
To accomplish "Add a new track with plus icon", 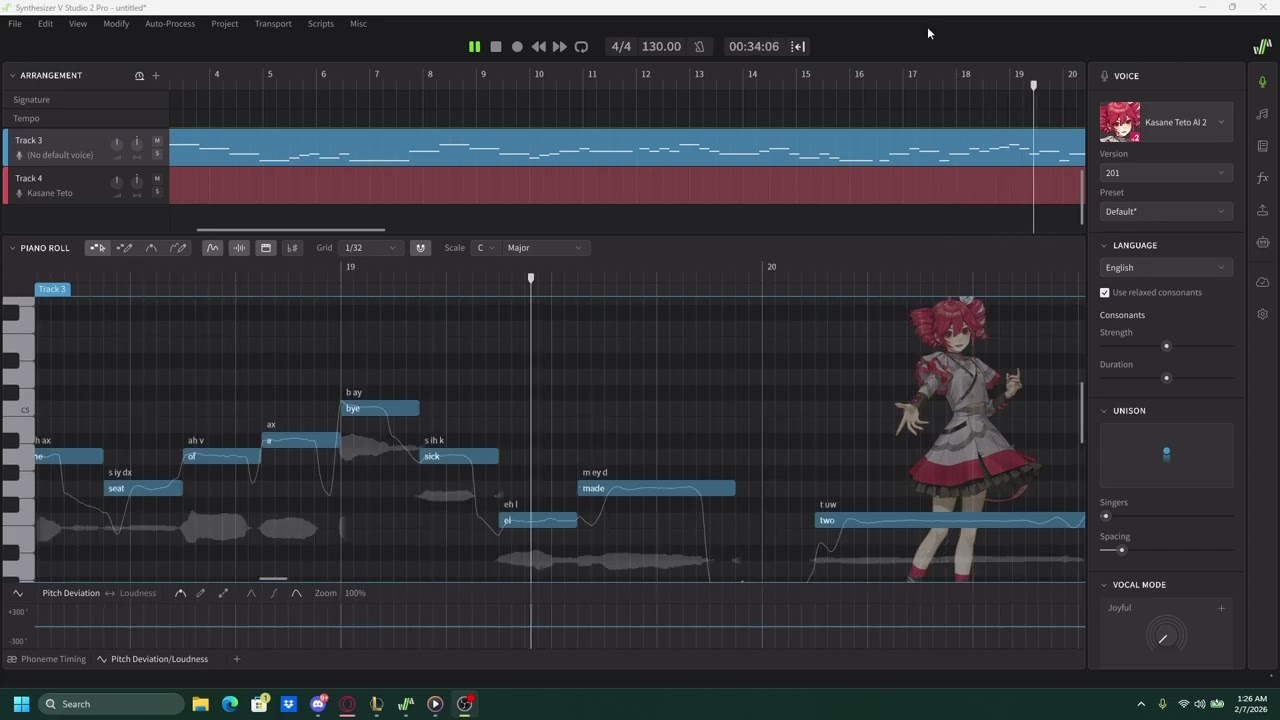I will point(155,76).
